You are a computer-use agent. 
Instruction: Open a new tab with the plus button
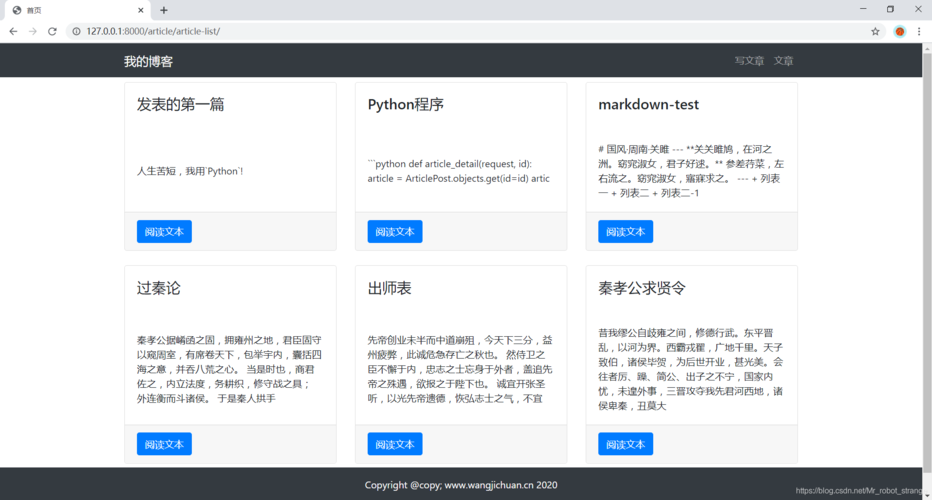[x=164, y=10]
